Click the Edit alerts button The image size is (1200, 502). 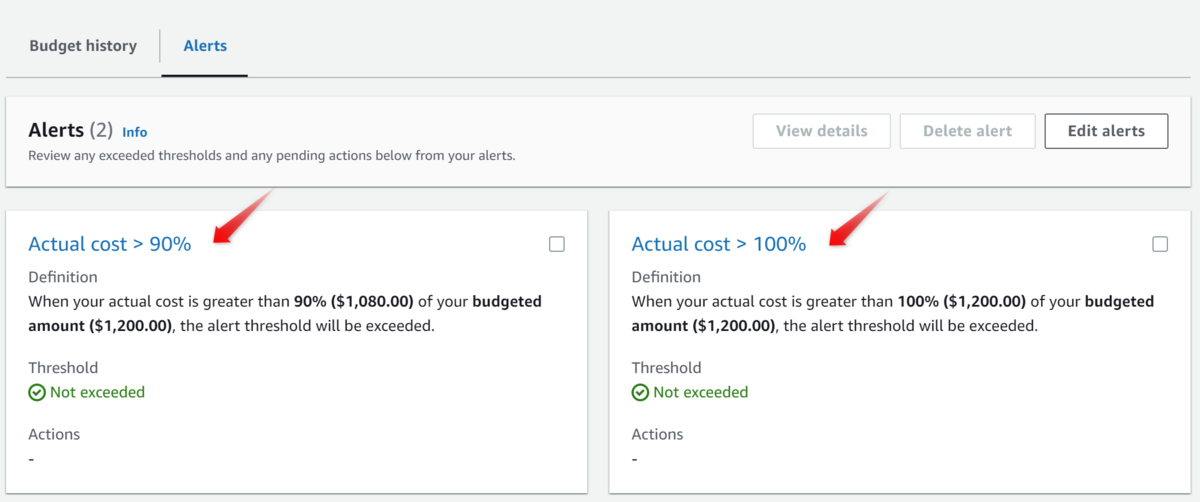(x=1106, y=131)
